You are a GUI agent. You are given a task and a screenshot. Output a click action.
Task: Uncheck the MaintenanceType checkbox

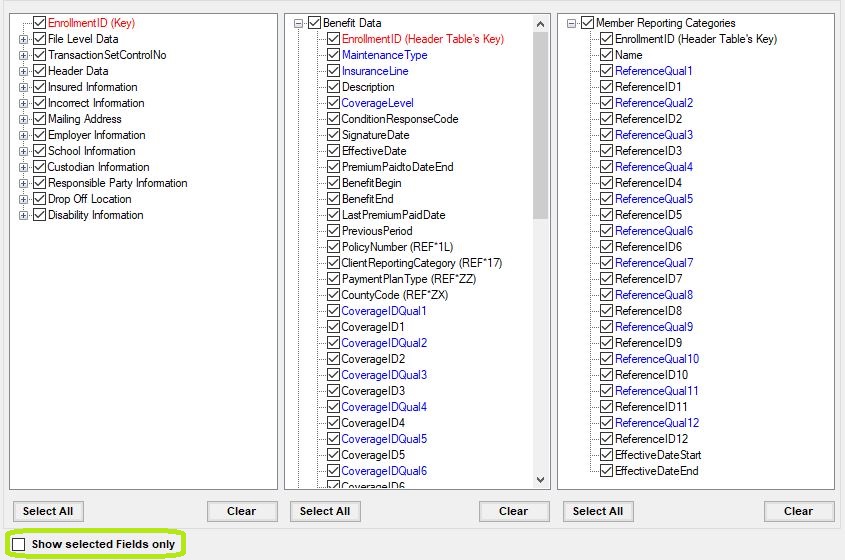(334, 55)
